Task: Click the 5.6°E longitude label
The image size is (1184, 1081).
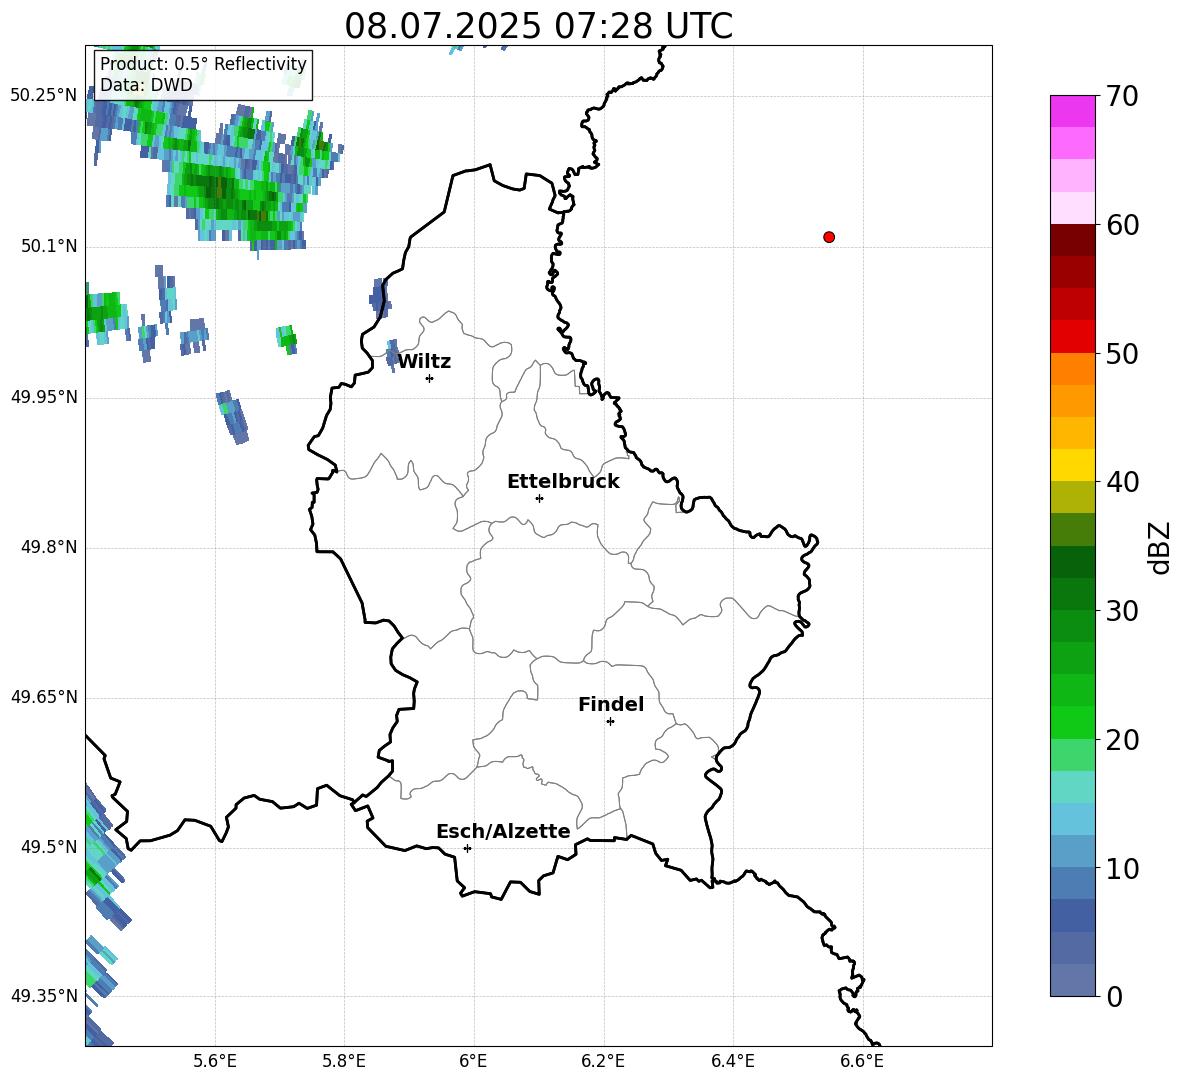Action: [x=215, y=1061]
